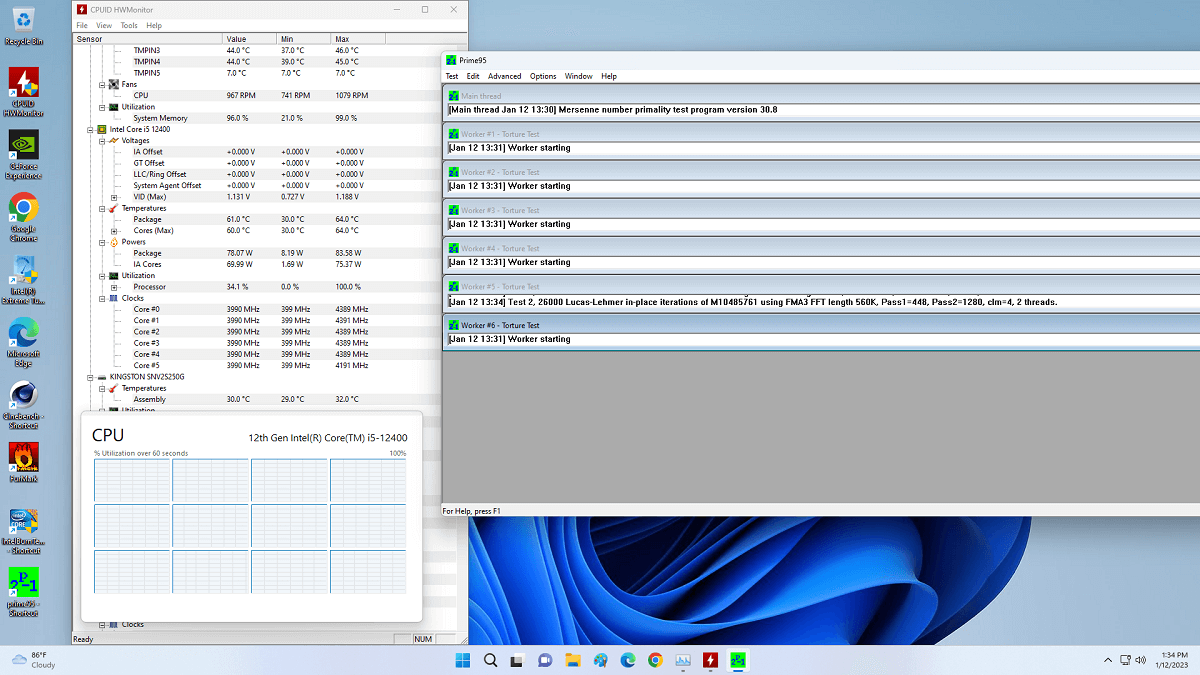
Task: Collapse the Clocks node under Intel Core i5
Action: pyautogui.click(x=102, y=298)
